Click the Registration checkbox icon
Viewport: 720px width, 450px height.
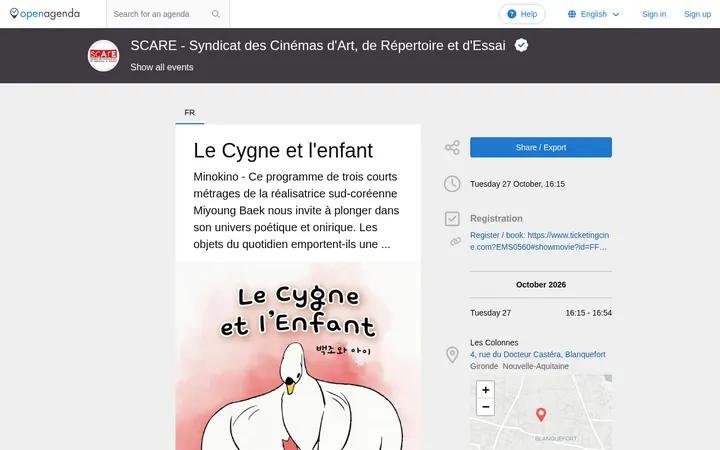[x=452, y=219]
